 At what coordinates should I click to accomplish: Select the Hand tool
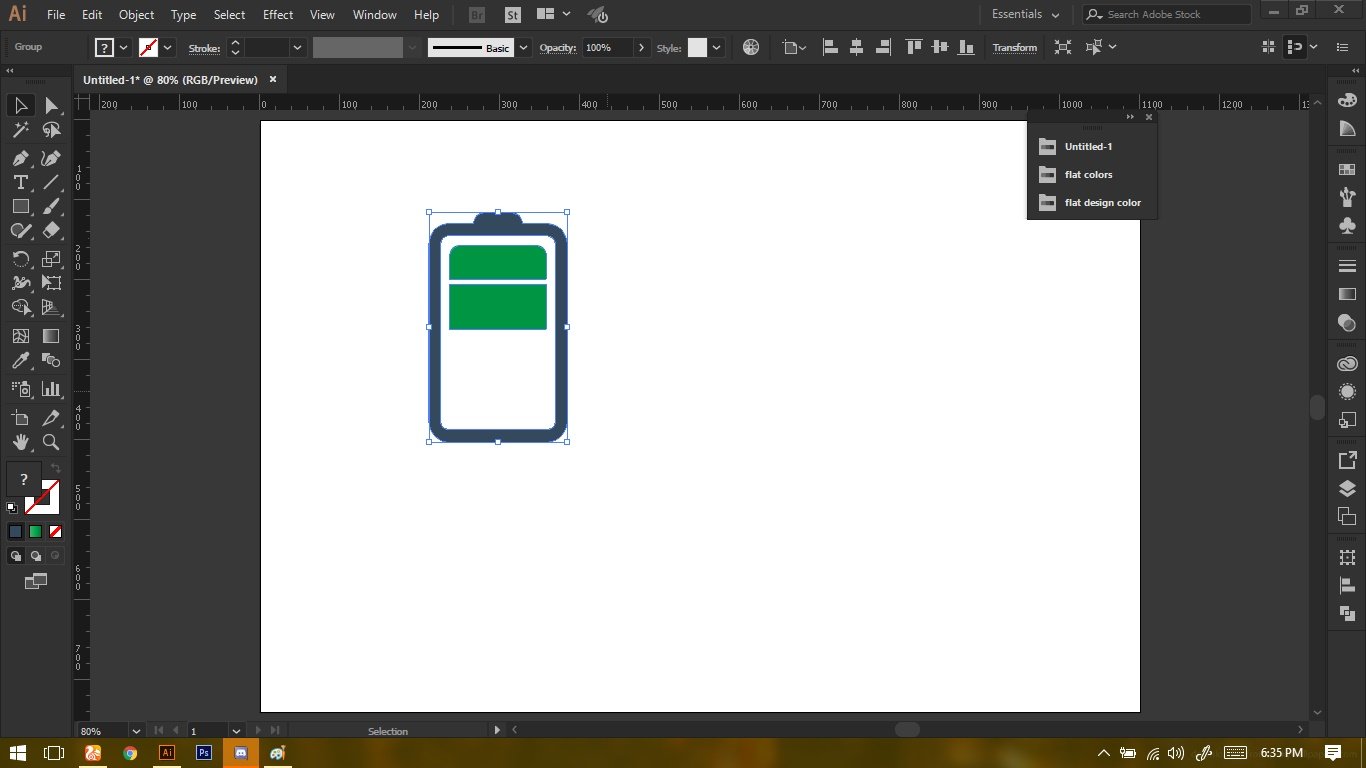tap(20, 442)
